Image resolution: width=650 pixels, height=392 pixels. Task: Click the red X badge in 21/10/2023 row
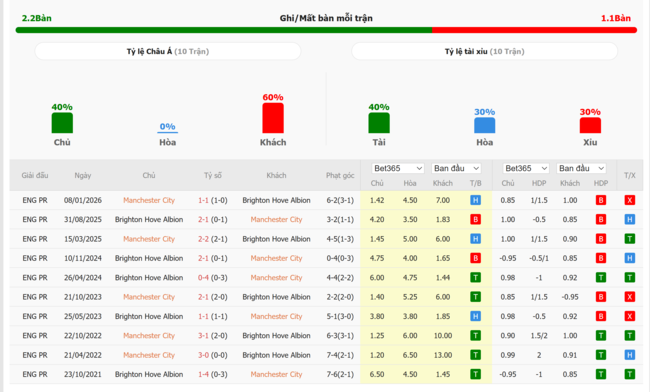pos(630,297)
